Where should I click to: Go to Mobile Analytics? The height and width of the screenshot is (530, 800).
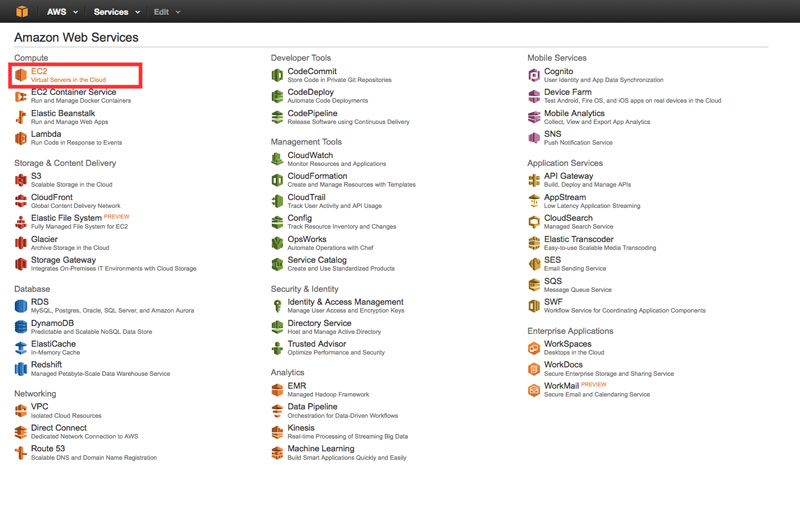click(x=574, y=113)
